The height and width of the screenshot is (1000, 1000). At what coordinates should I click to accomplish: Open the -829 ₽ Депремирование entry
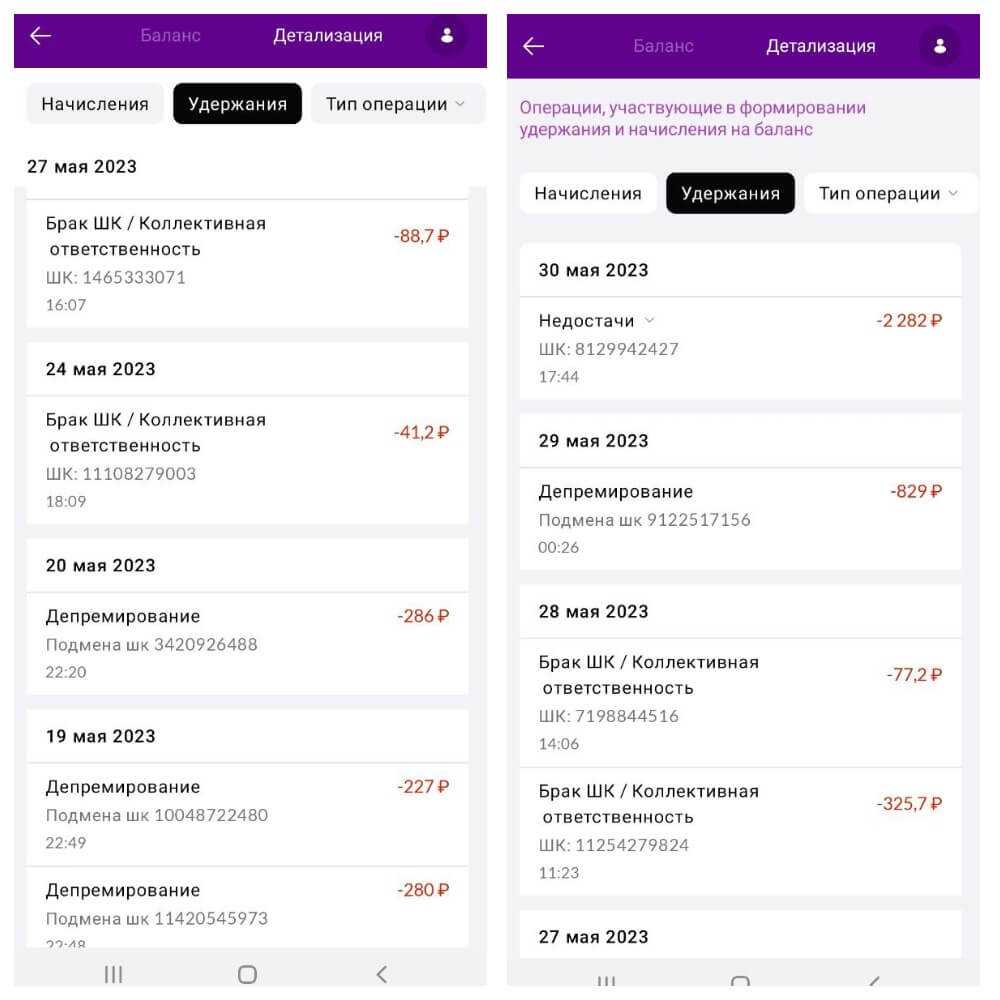[740, 519]
